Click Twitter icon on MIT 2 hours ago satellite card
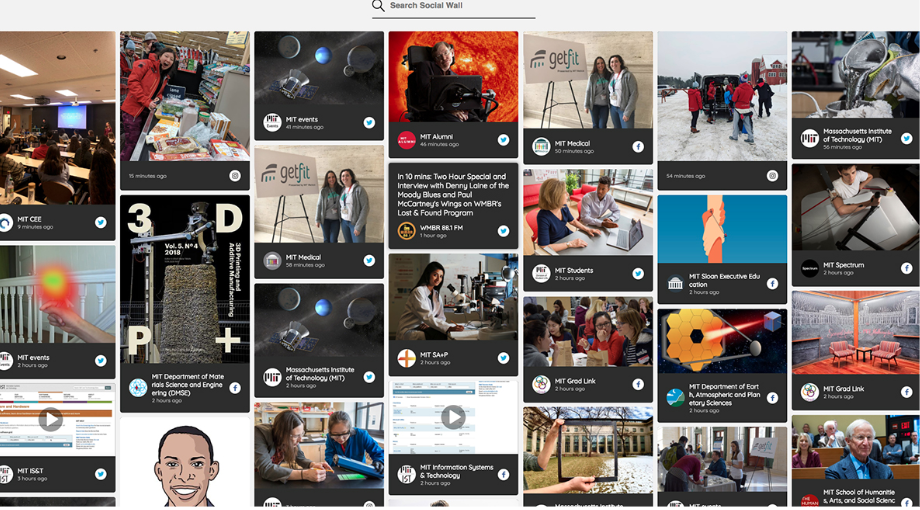920x510 pixels. 369,377
